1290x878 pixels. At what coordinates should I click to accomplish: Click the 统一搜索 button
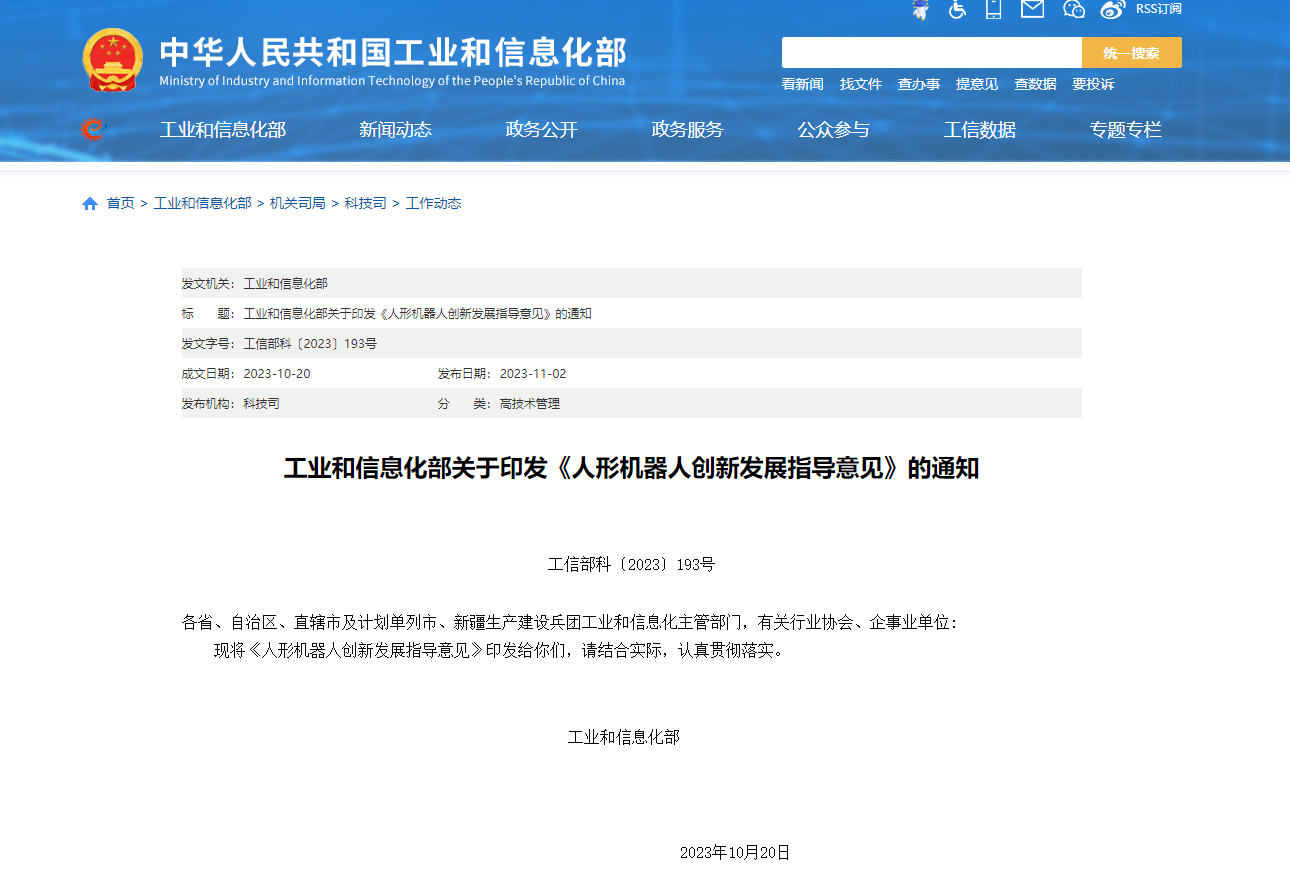point(1132,52)
